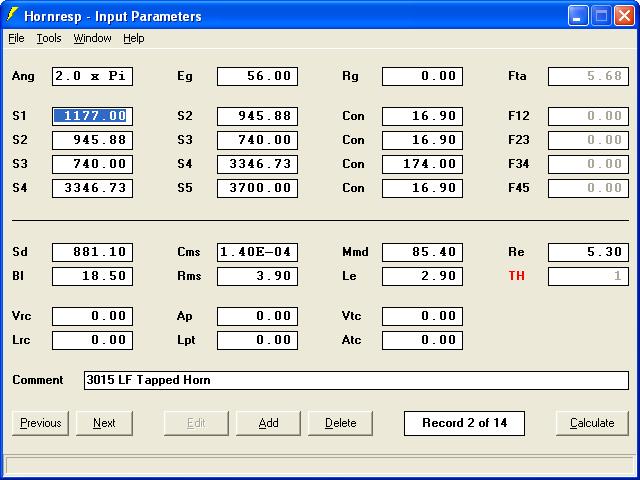Click the Record 2 of 14 indicator

pyautogui.click(x=464, y=423)
